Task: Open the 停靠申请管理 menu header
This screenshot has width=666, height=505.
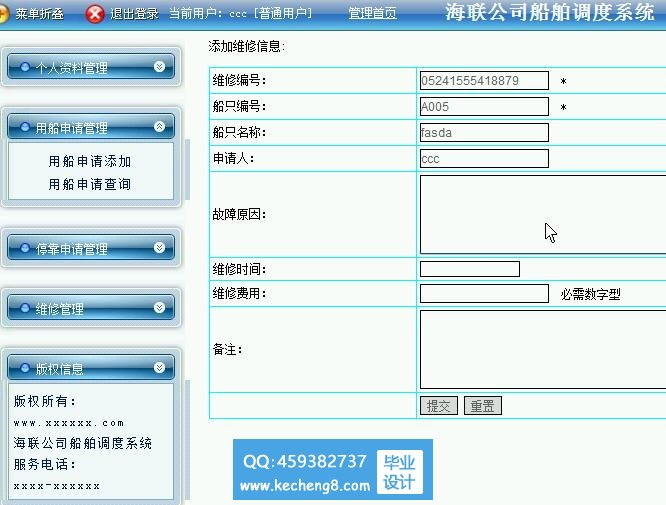Action: [x=91, y=248]
